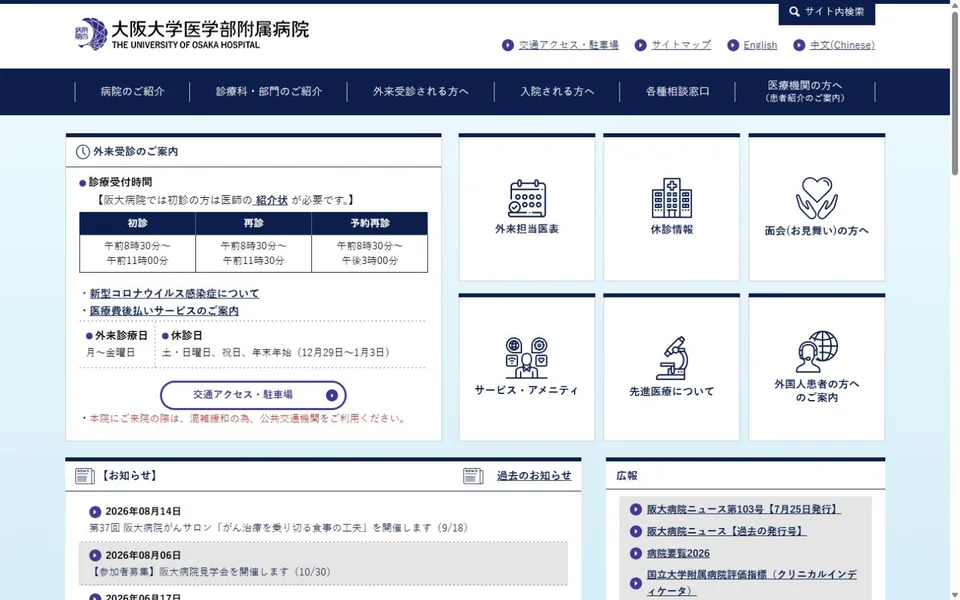Open the 交通アクセス・駐車場 header link
The width and height of the screenshot is (960, 600).
568,45
